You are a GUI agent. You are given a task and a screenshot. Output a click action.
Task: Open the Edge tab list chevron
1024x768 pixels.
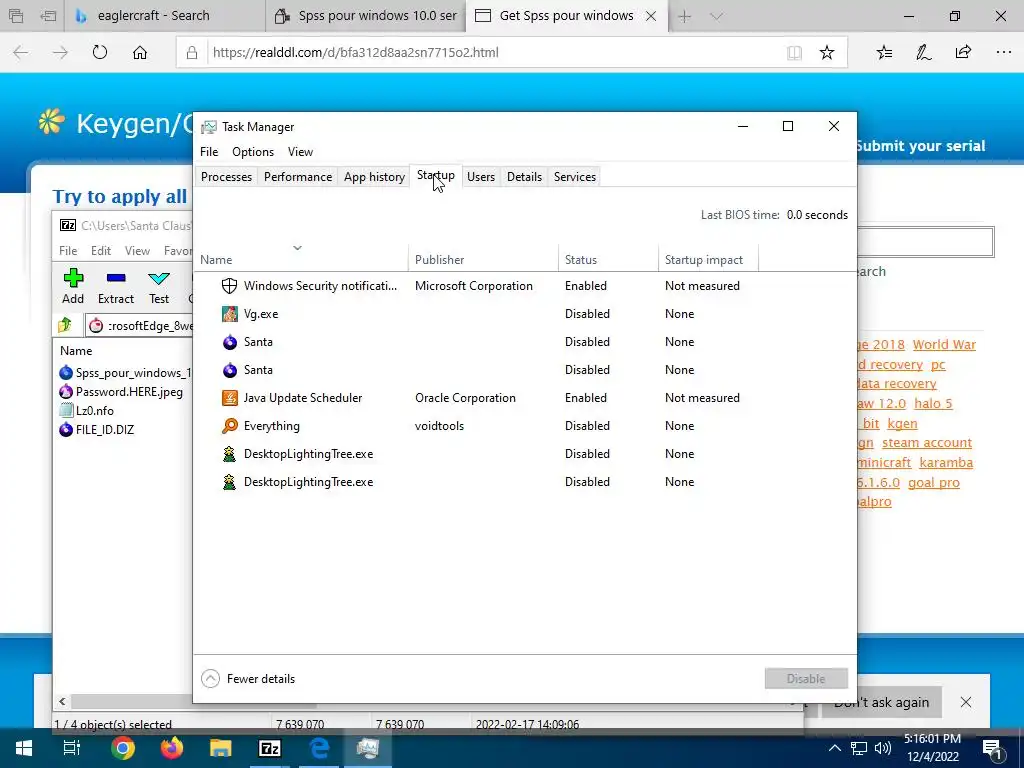(x=716, y=16)
